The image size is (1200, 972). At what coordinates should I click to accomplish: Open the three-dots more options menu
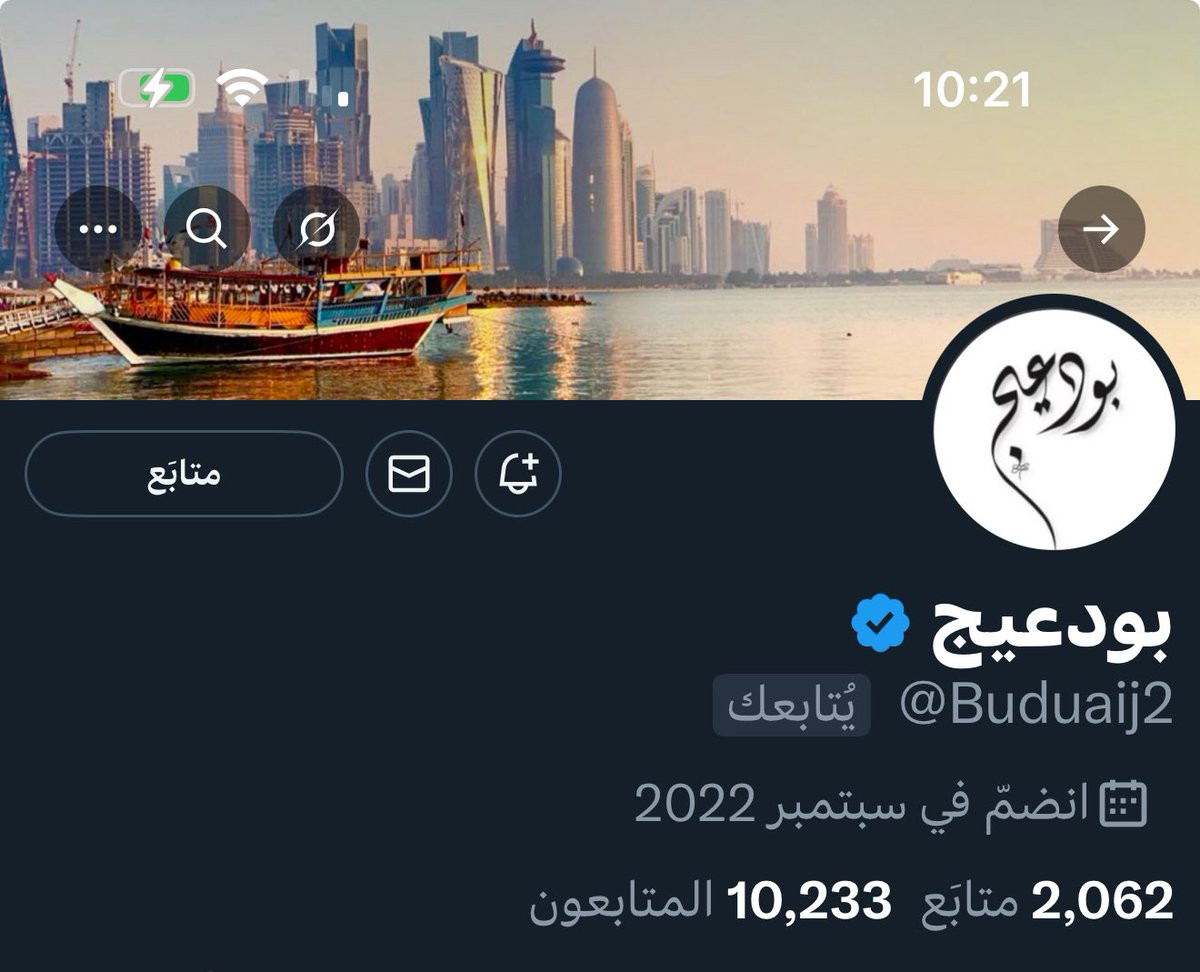pyautogui.click(x=98, y=229)
